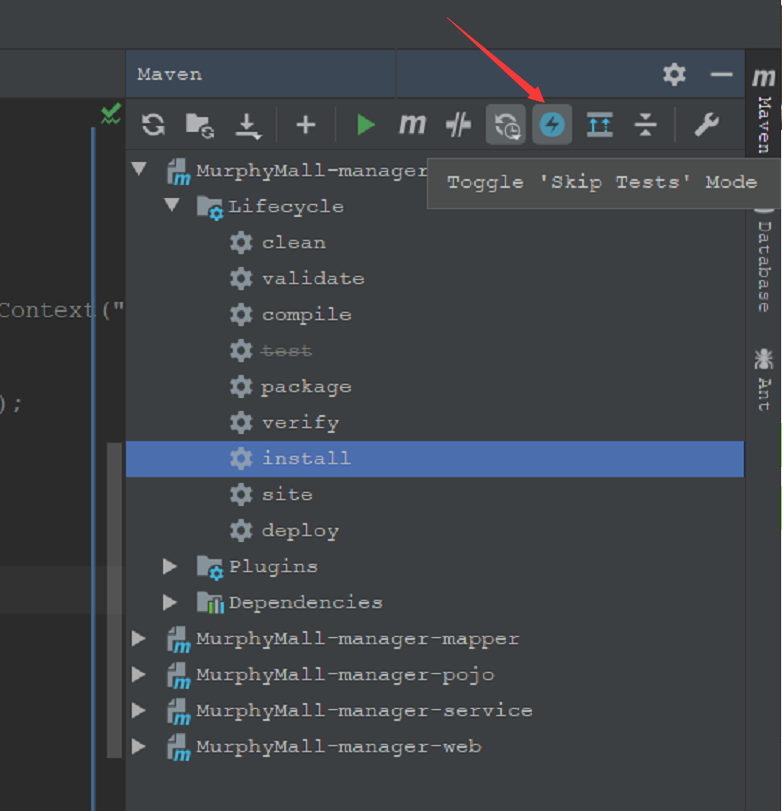The width and height of the screenshot is (782, 811).
Task: Click the Maven panel title
Action: point(169,74)
